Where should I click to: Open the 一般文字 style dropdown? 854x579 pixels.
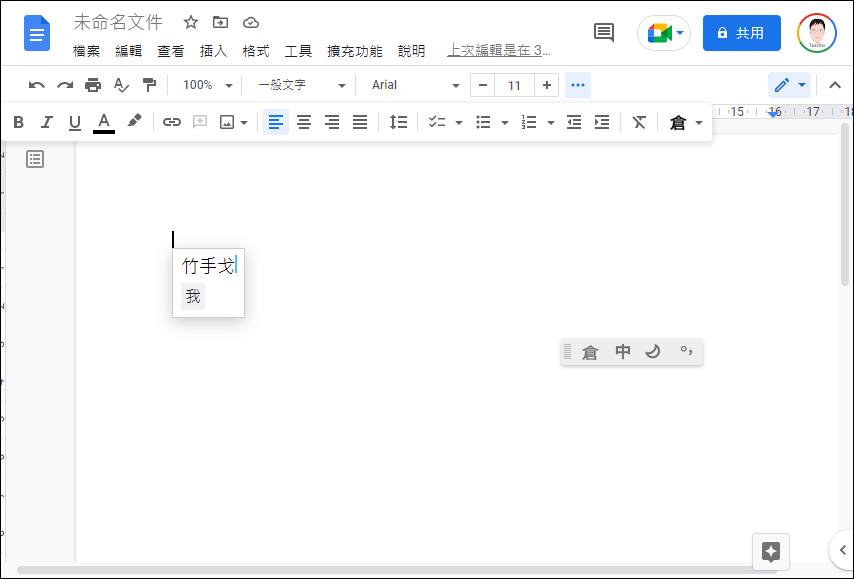pyautogui.click(x=301, y=86)
